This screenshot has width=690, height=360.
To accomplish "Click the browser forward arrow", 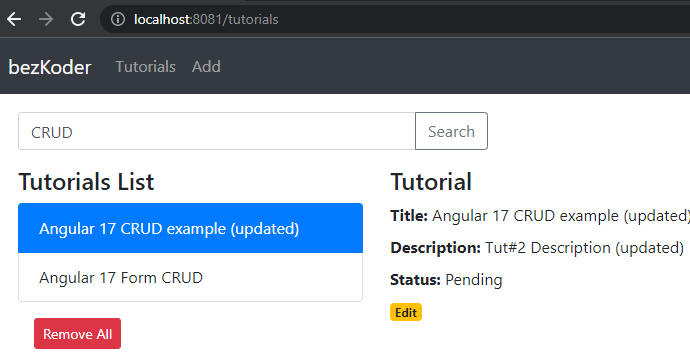I will (x=46, y=19).
